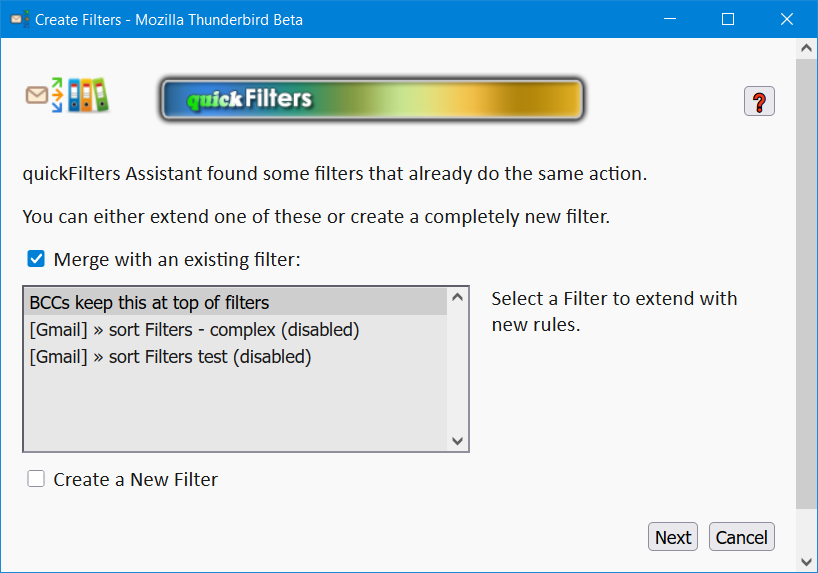Image resolution: width=818 pixels, height=573 pixels.
Task: Uncheck Merge with an existing filter
Action: click(x=36, y=259)
